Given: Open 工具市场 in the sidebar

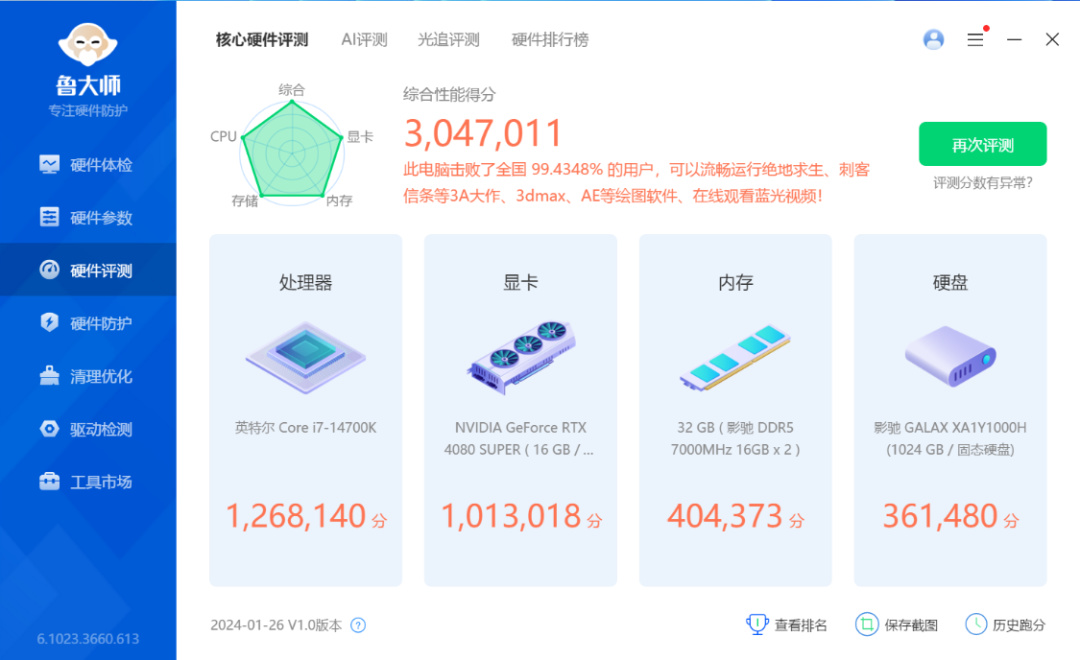Looking at the screenshot, I should [87, 482].
